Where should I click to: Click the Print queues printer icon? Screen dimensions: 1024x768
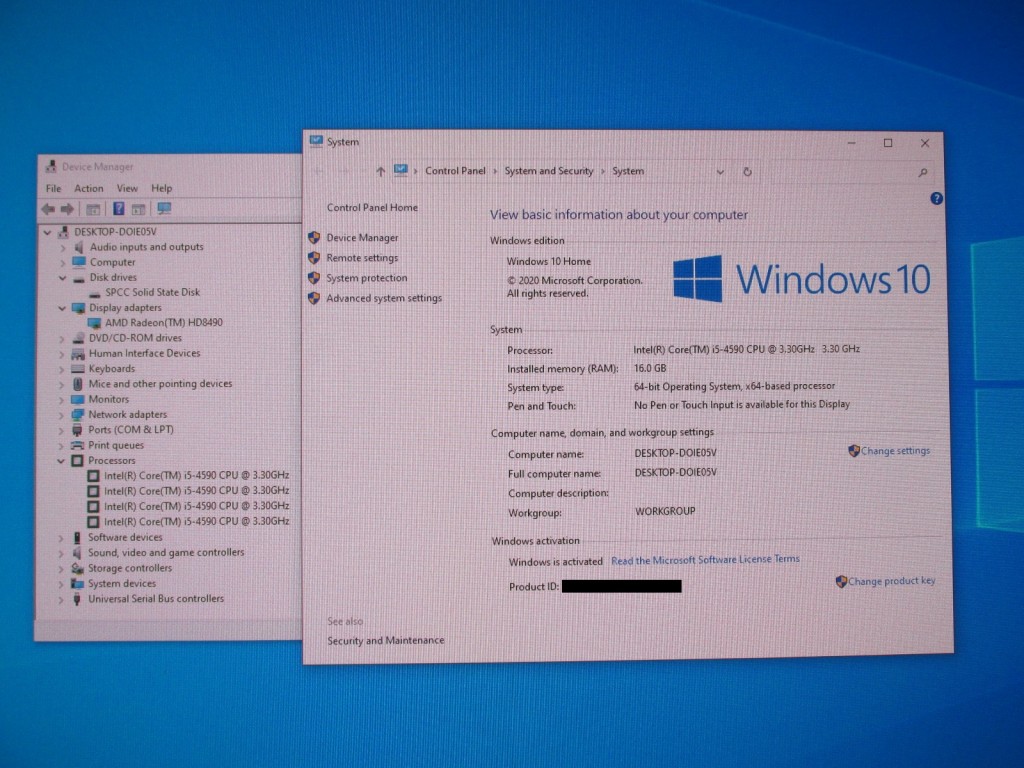[77, 445]
